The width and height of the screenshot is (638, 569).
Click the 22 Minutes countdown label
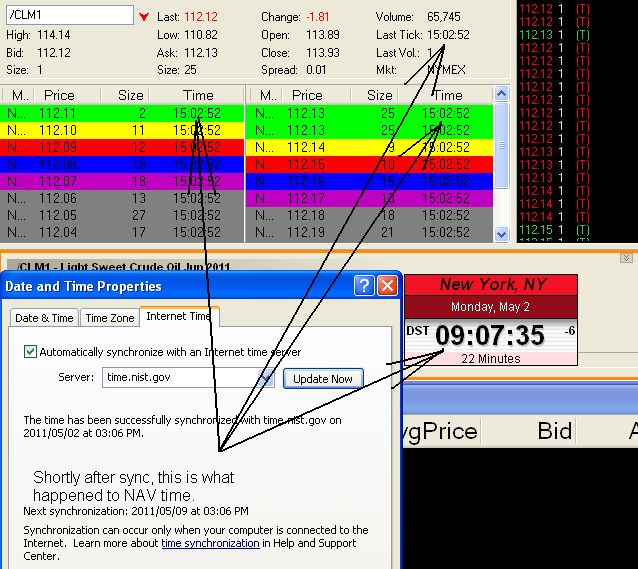point(491,359)
